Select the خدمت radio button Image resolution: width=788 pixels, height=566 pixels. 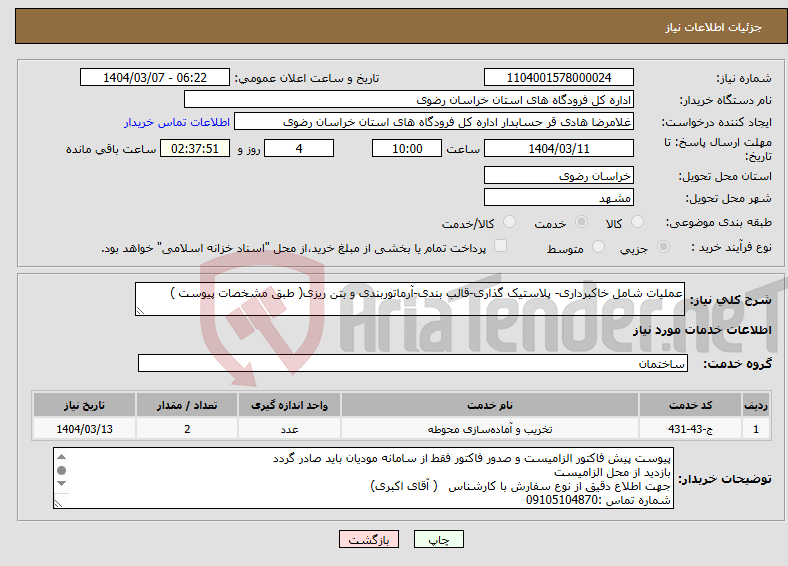tap(581, 222)
